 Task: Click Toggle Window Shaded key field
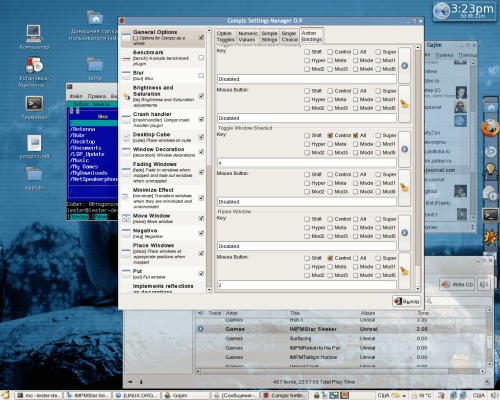pos(306,163)
